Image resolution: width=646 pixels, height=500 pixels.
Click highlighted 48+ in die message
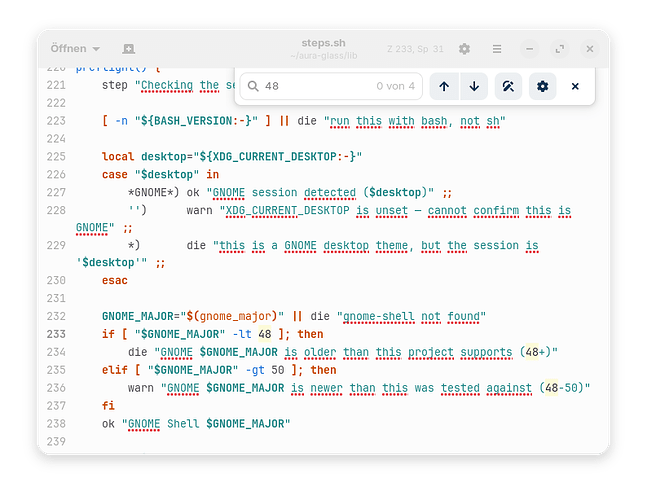[535, 352]
